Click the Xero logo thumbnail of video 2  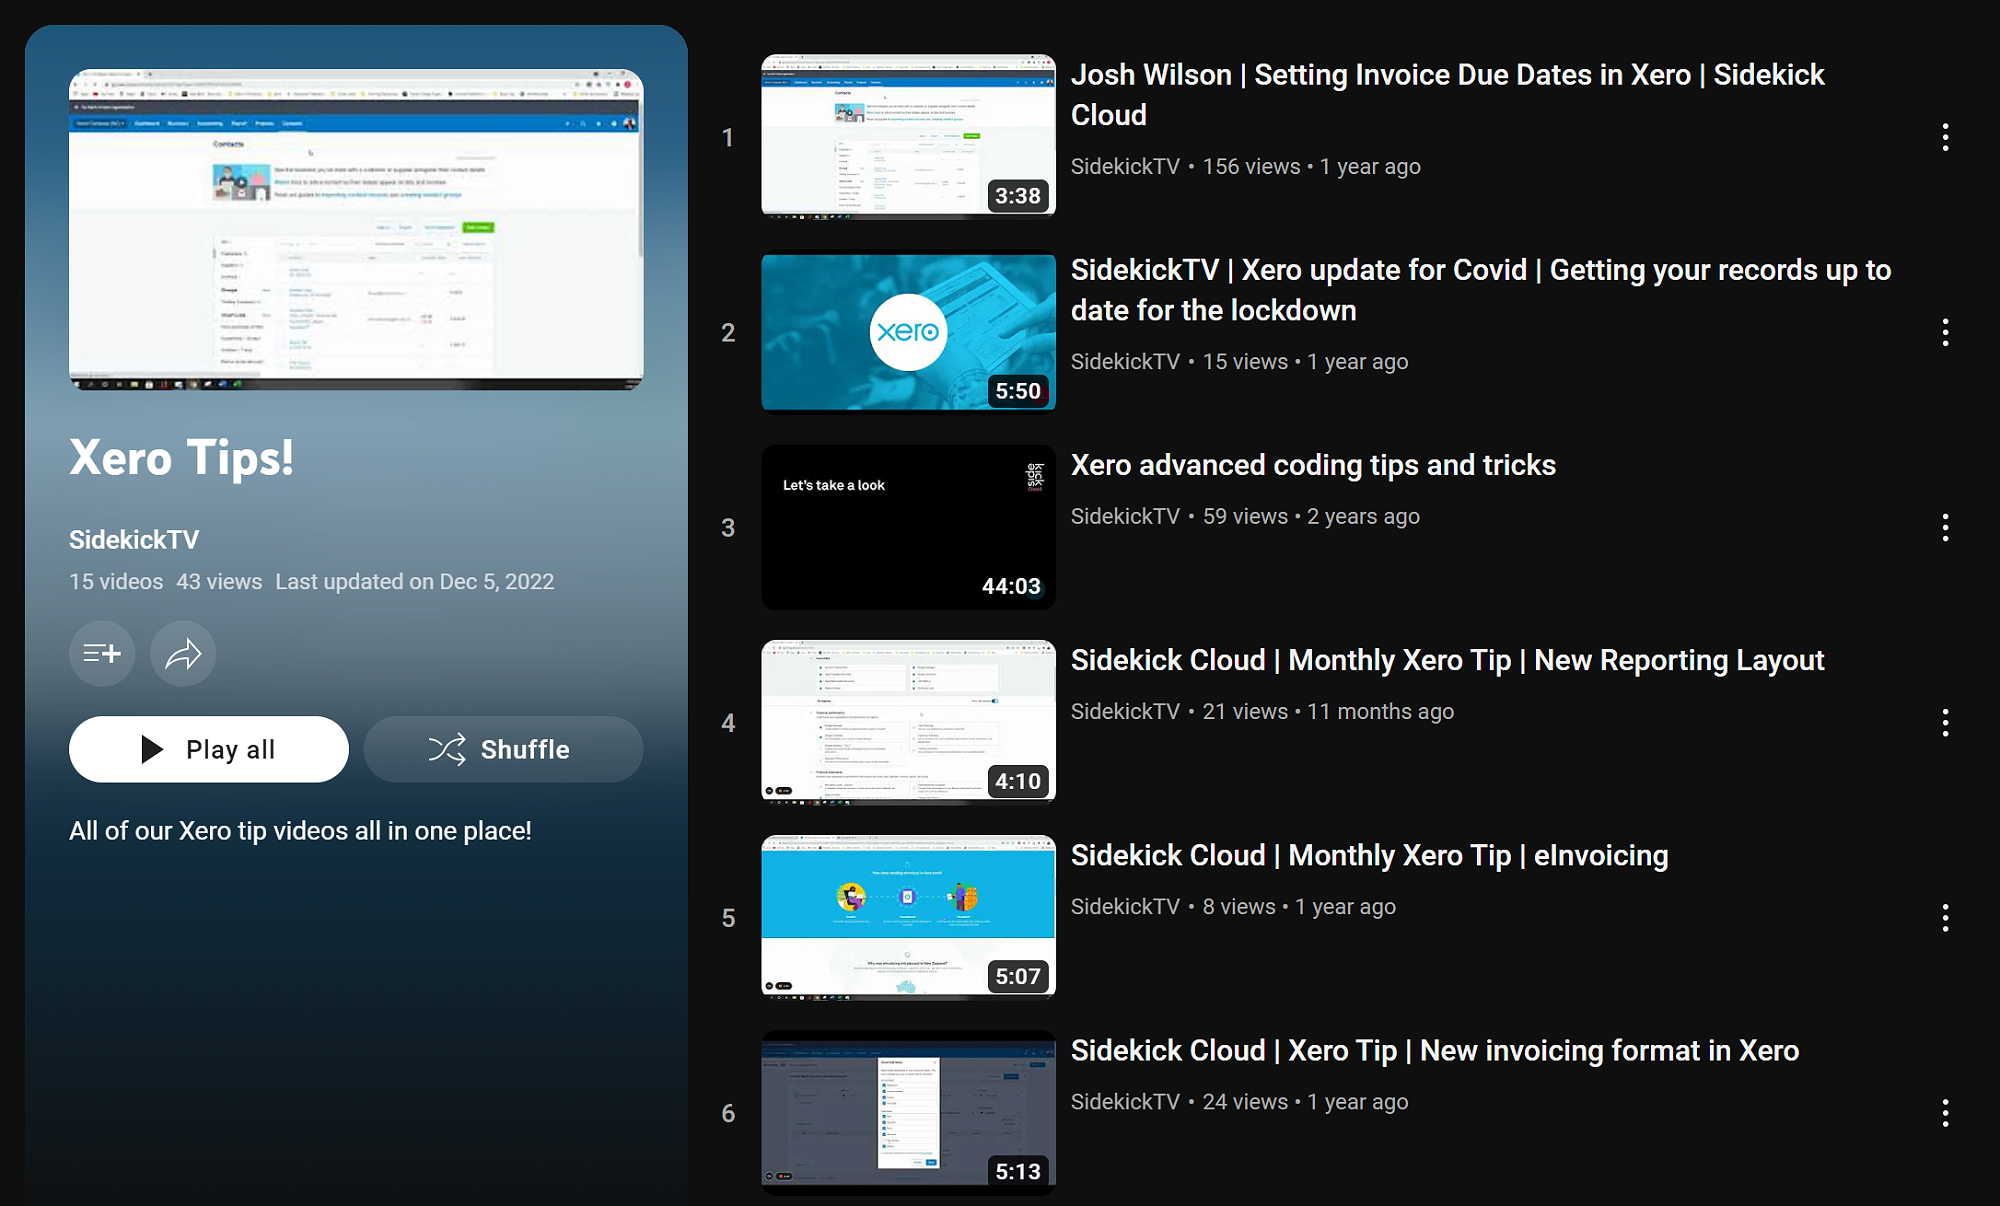coord(908,332)
